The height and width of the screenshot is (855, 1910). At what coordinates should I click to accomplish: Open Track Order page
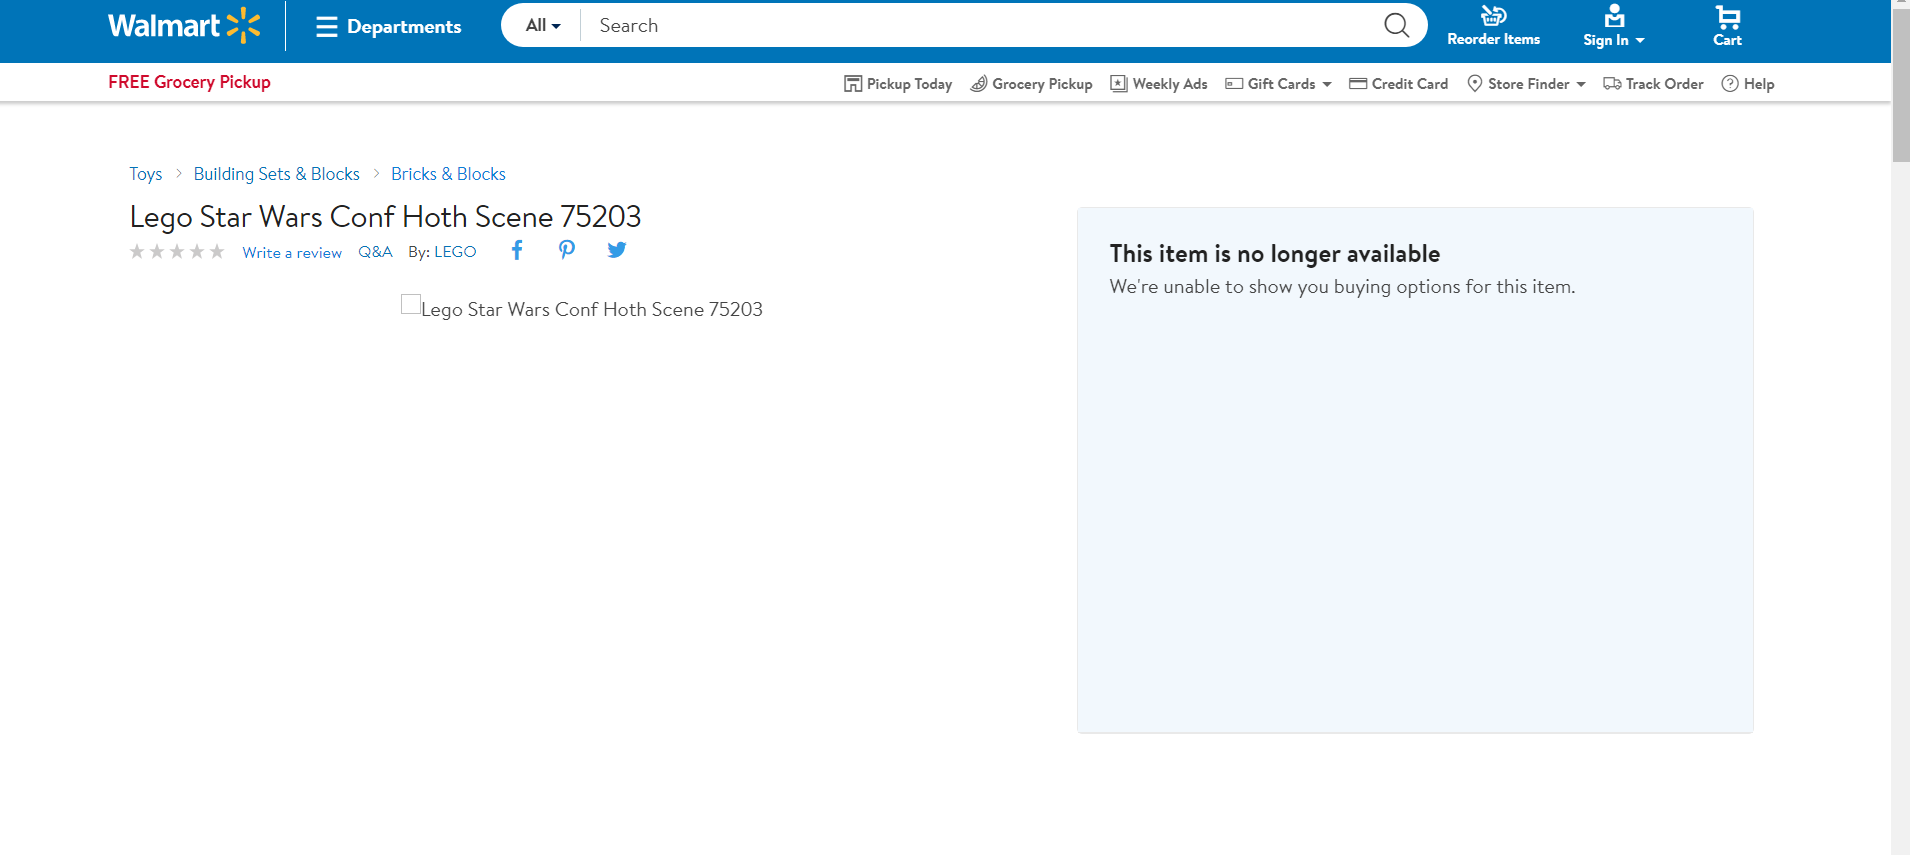coord(1653,84)
